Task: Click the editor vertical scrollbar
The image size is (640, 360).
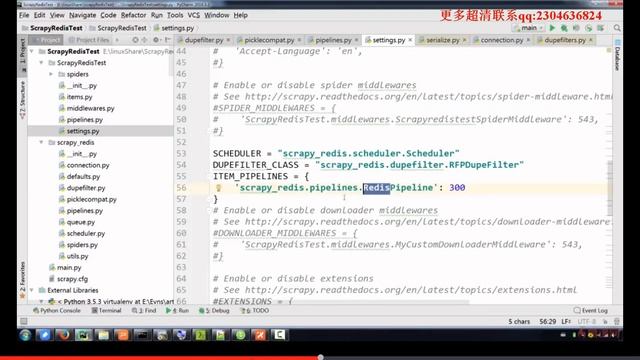Action: [610, 188]
